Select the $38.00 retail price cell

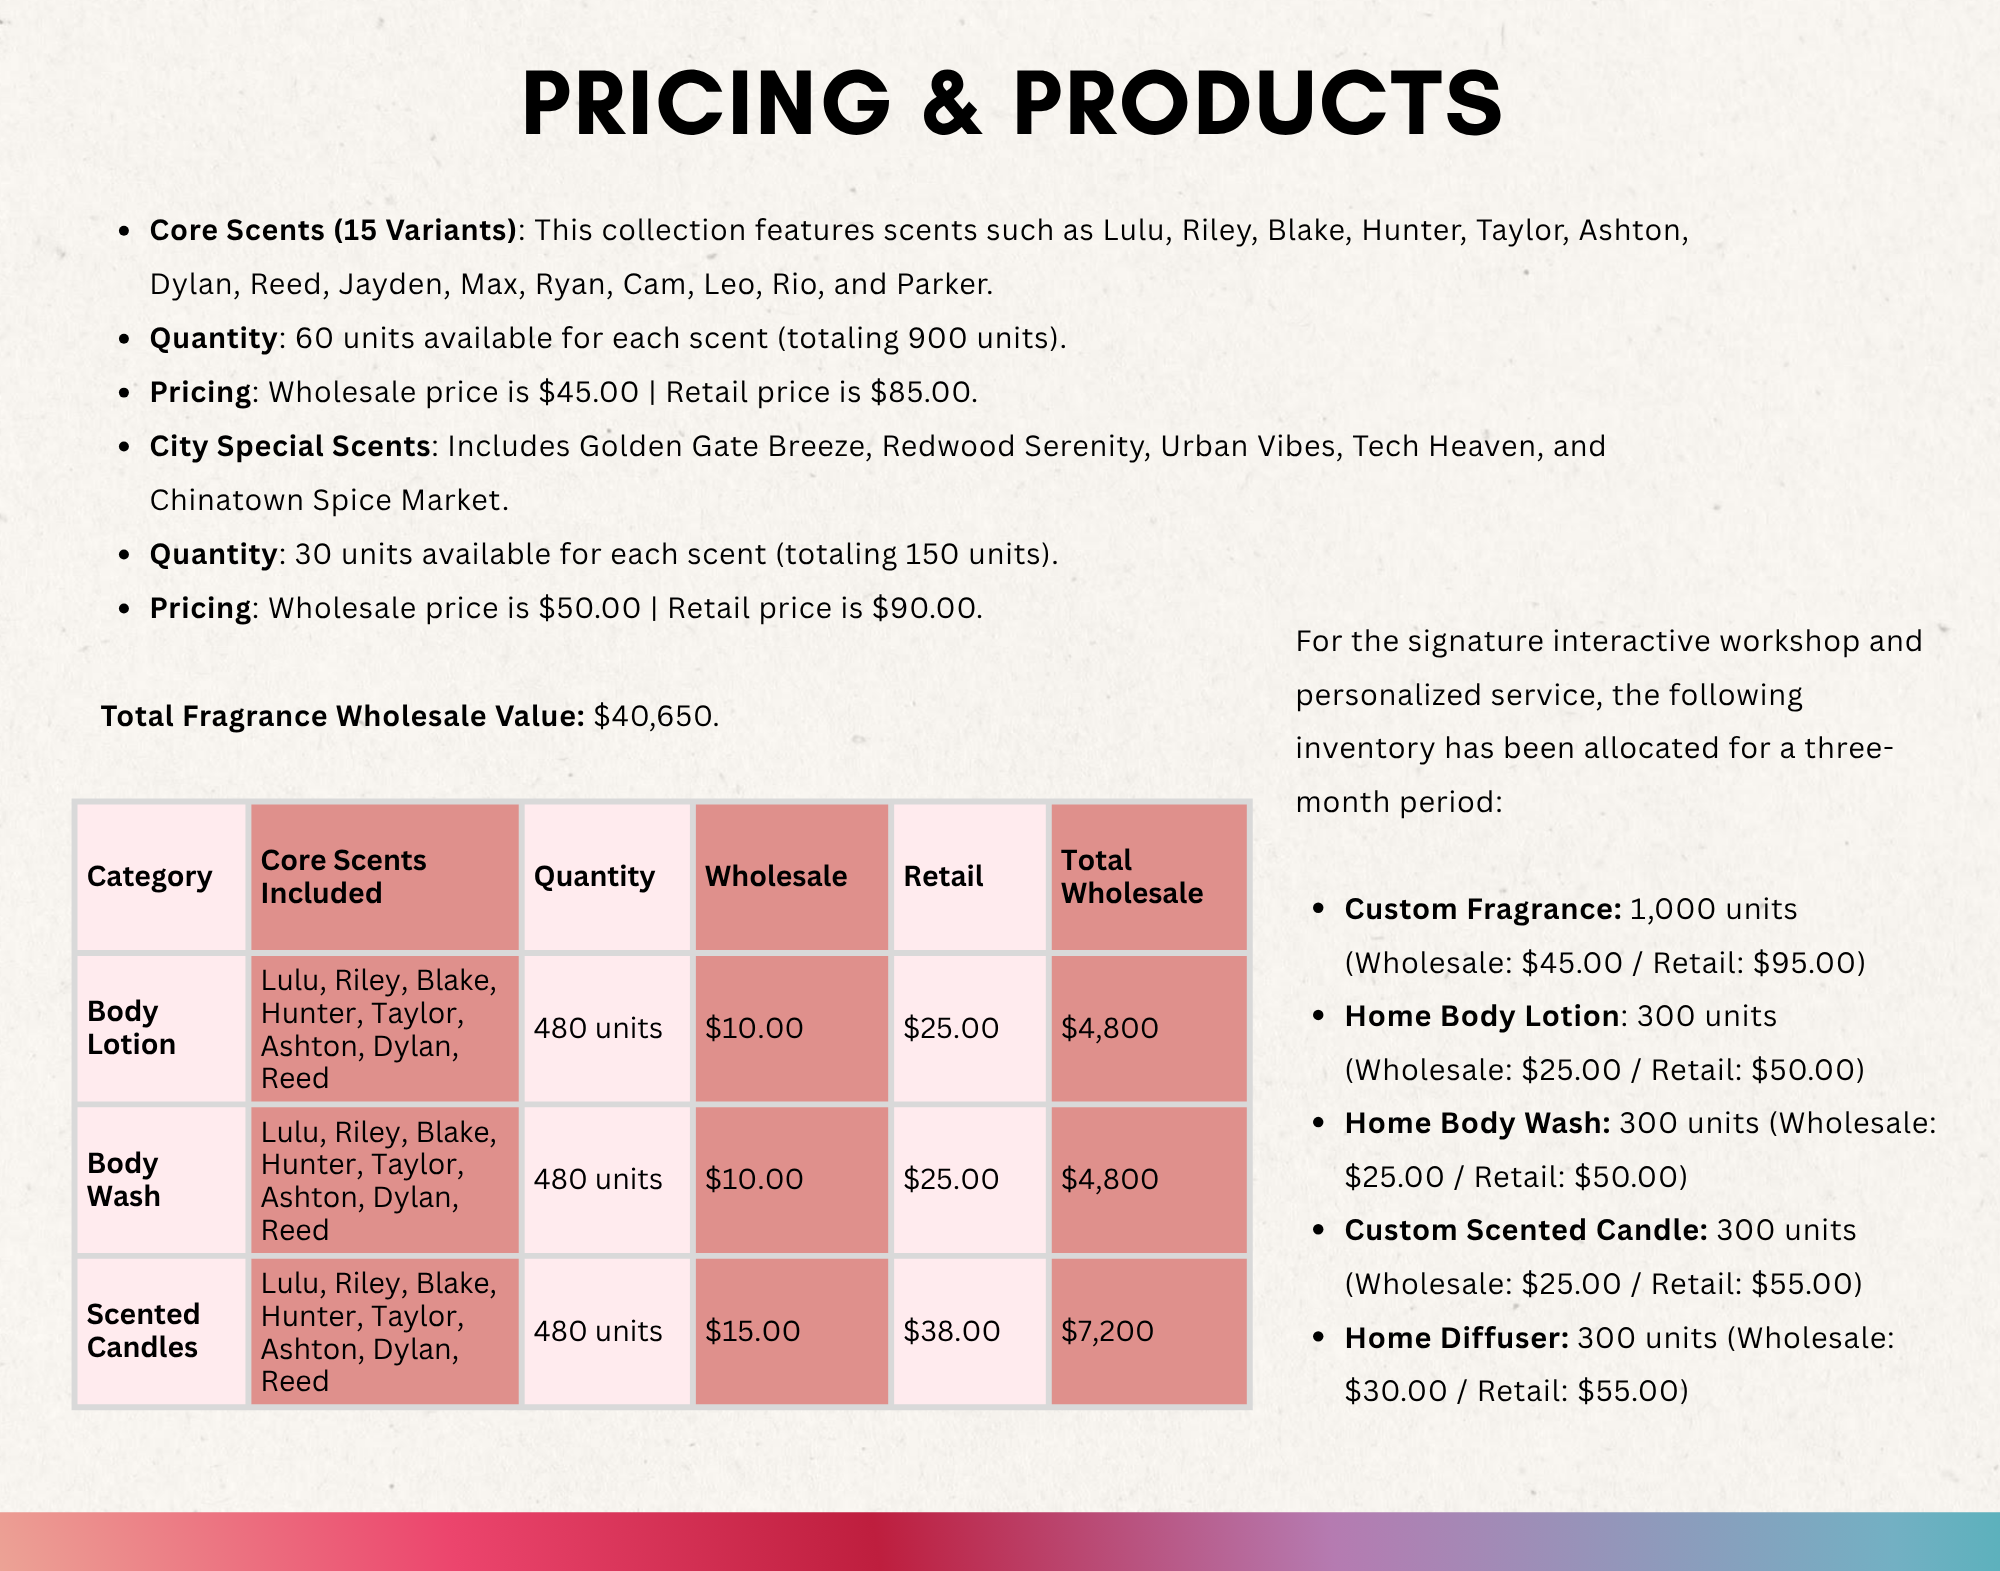[970, 1331]
